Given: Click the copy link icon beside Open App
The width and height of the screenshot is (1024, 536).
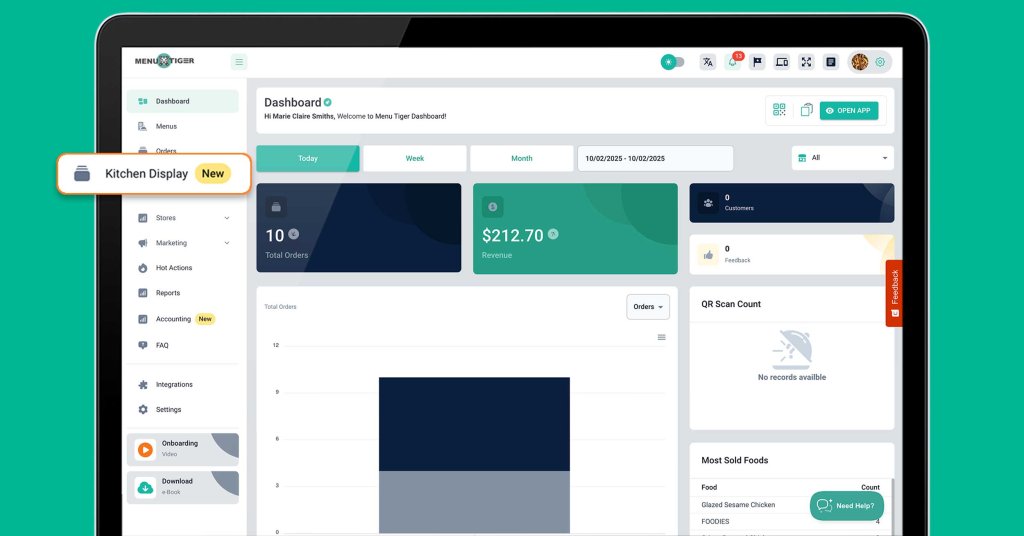Looking at the screenshot, I should [x=806, y=110].
